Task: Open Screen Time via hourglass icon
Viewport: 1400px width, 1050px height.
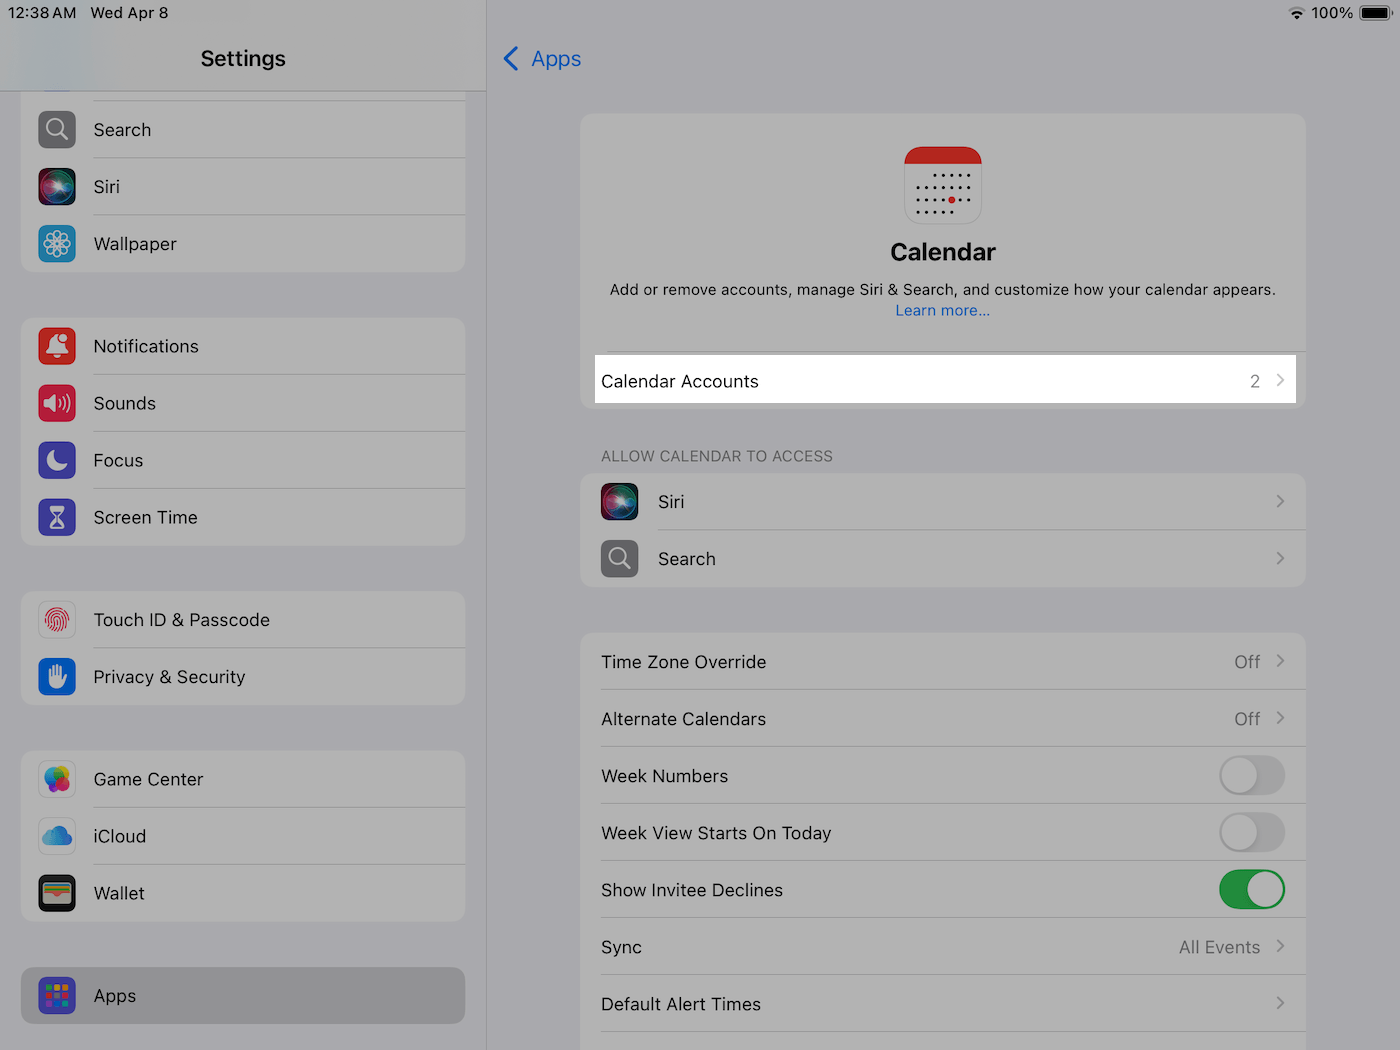Action: 57,517
